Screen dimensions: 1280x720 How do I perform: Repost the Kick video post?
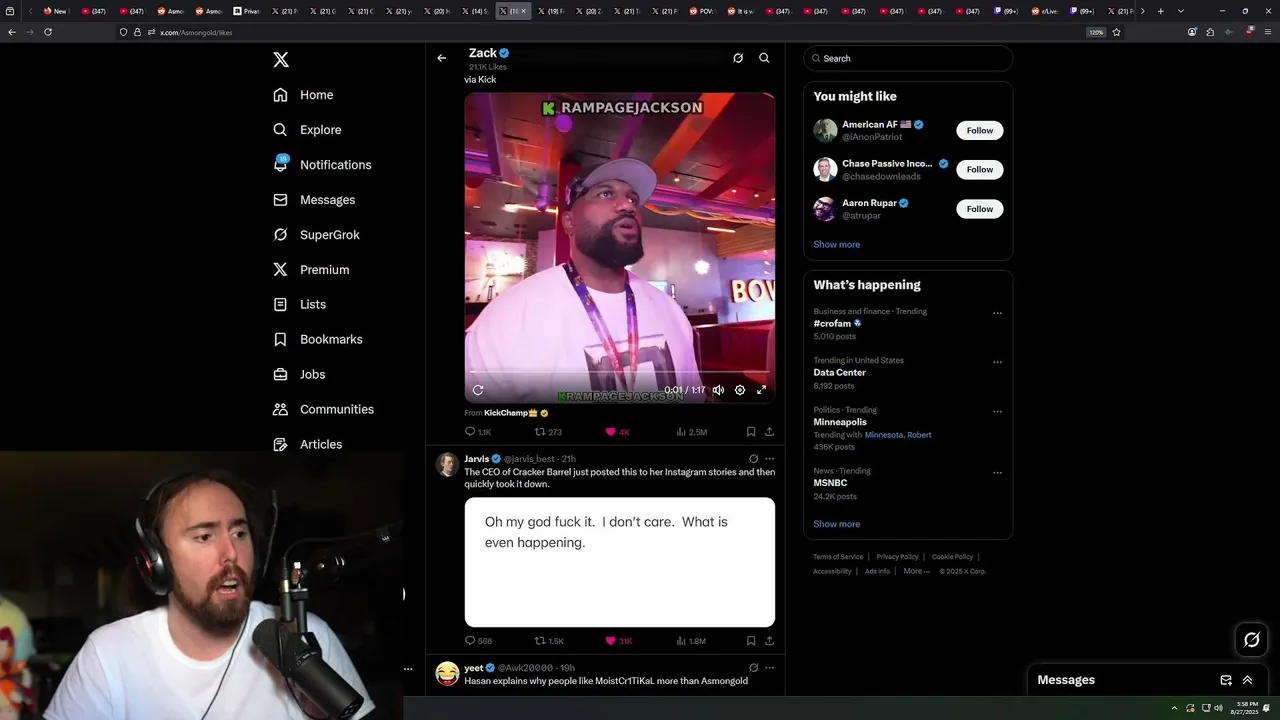pyautogui.click(x=548, y=432)
